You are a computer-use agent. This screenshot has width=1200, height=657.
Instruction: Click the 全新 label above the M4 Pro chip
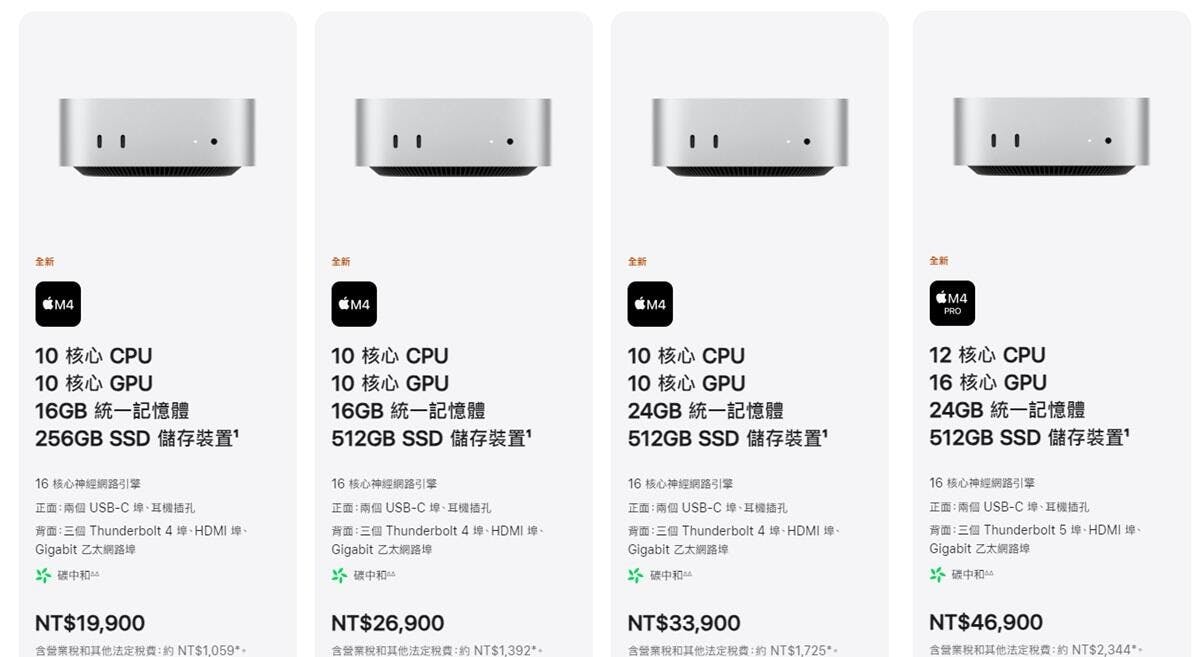[939, 261]
